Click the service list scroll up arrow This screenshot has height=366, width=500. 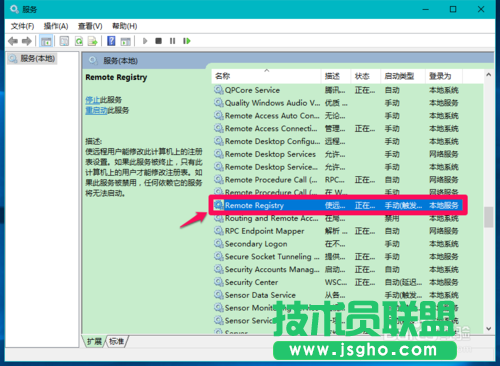(x=489, y=75)
